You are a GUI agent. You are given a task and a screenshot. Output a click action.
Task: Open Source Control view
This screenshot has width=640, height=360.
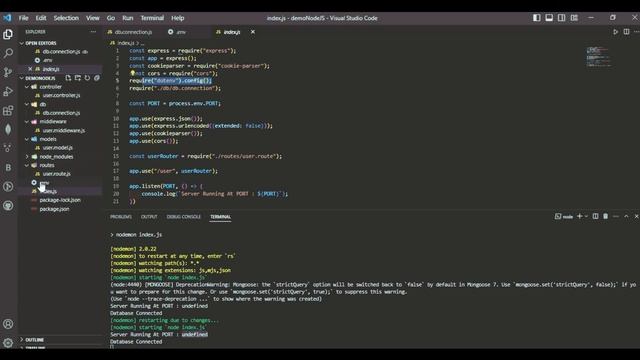tap(8, 72)
